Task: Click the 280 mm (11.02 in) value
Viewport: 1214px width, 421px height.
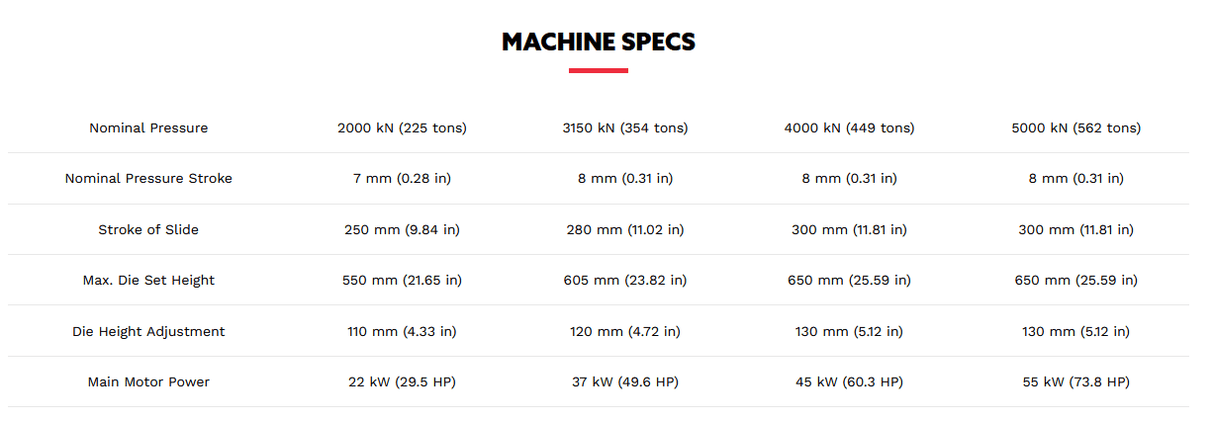Action: click(x=625, y=230)
